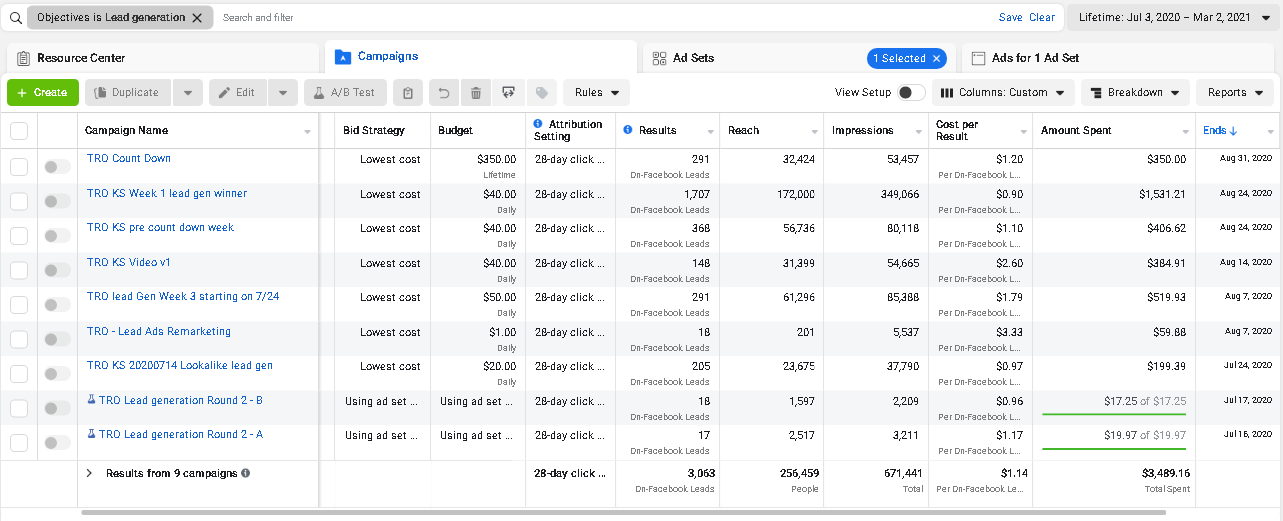Click the undo arrow icon
1283x521 pixels.
(x=444, y=93)
